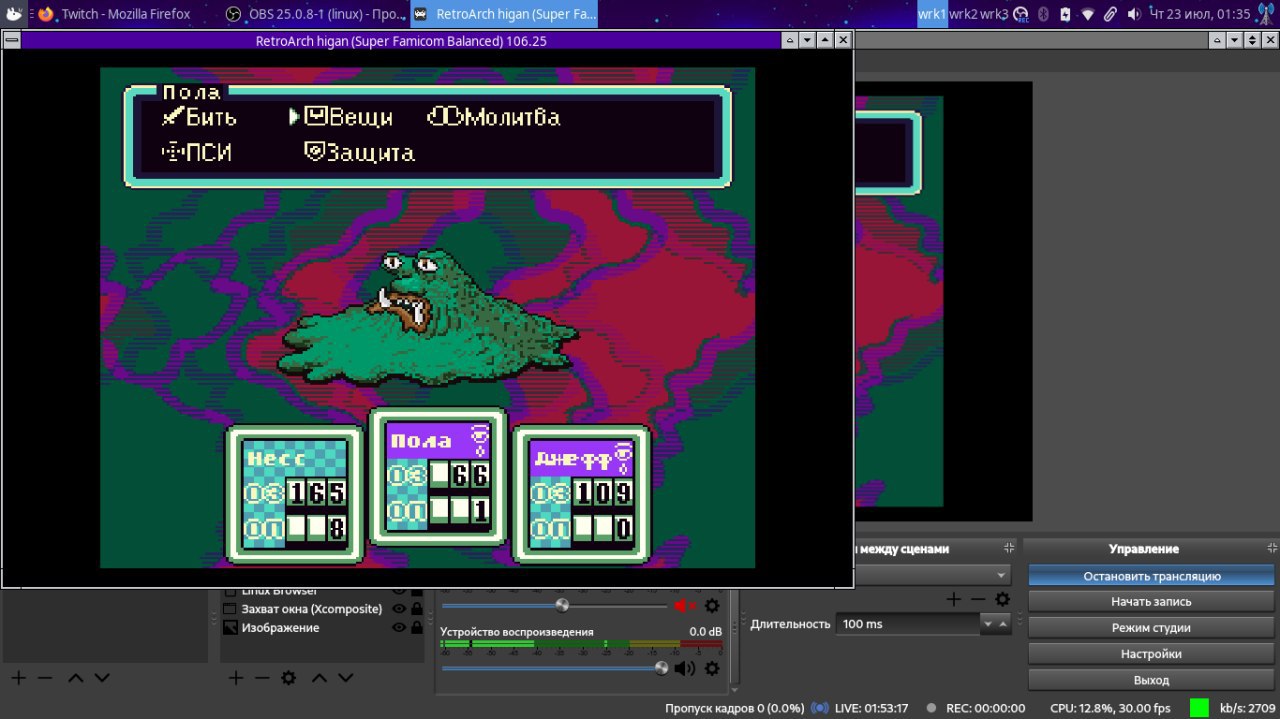Viewport: 1280px width, 719px height.
Task: Increase Длительность with the up arrow
Action: click(1003, 624)
